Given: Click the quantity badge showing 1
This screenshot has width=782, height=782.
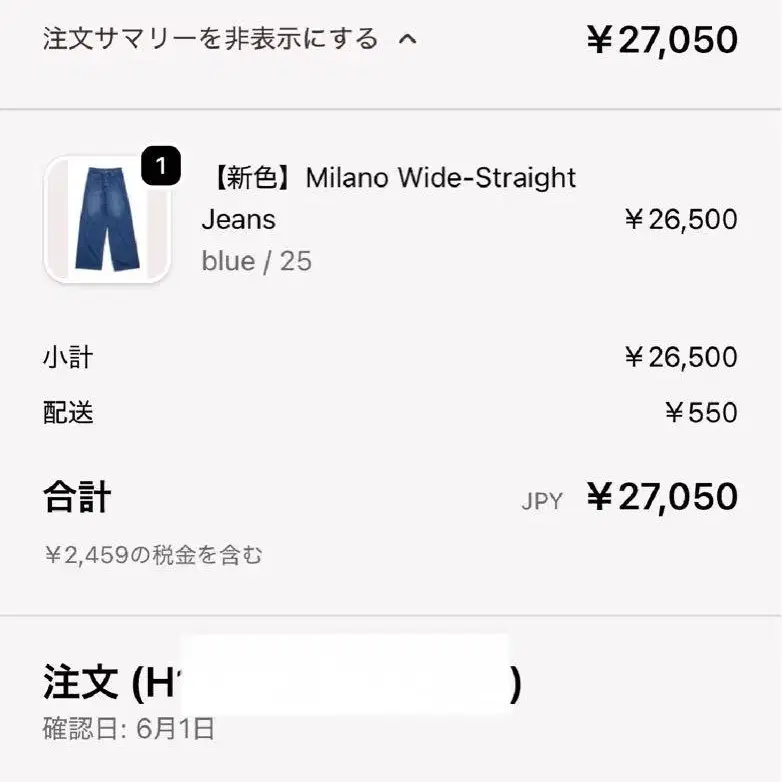Looking at the screenshot, I should pos(161,166).
